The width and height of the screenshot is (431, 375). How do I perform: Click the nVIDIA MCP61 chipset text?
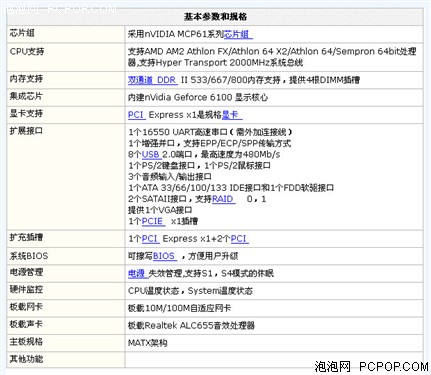pyautogui.click(x=176, y=34)
